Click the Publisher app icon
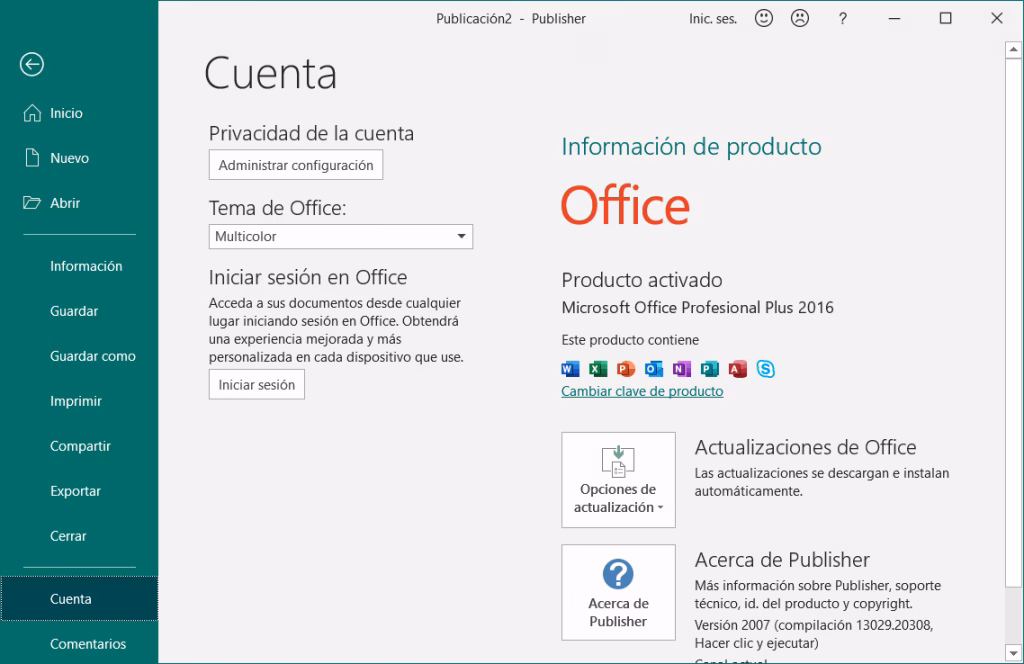 pyautogui.click(x=710, y=369)
